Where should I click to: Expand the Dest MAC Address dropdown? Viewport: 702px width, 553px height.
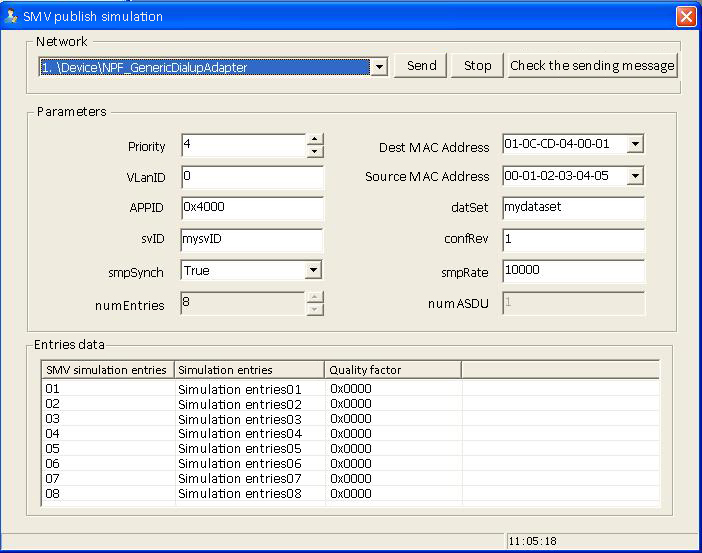click(634, 145)
